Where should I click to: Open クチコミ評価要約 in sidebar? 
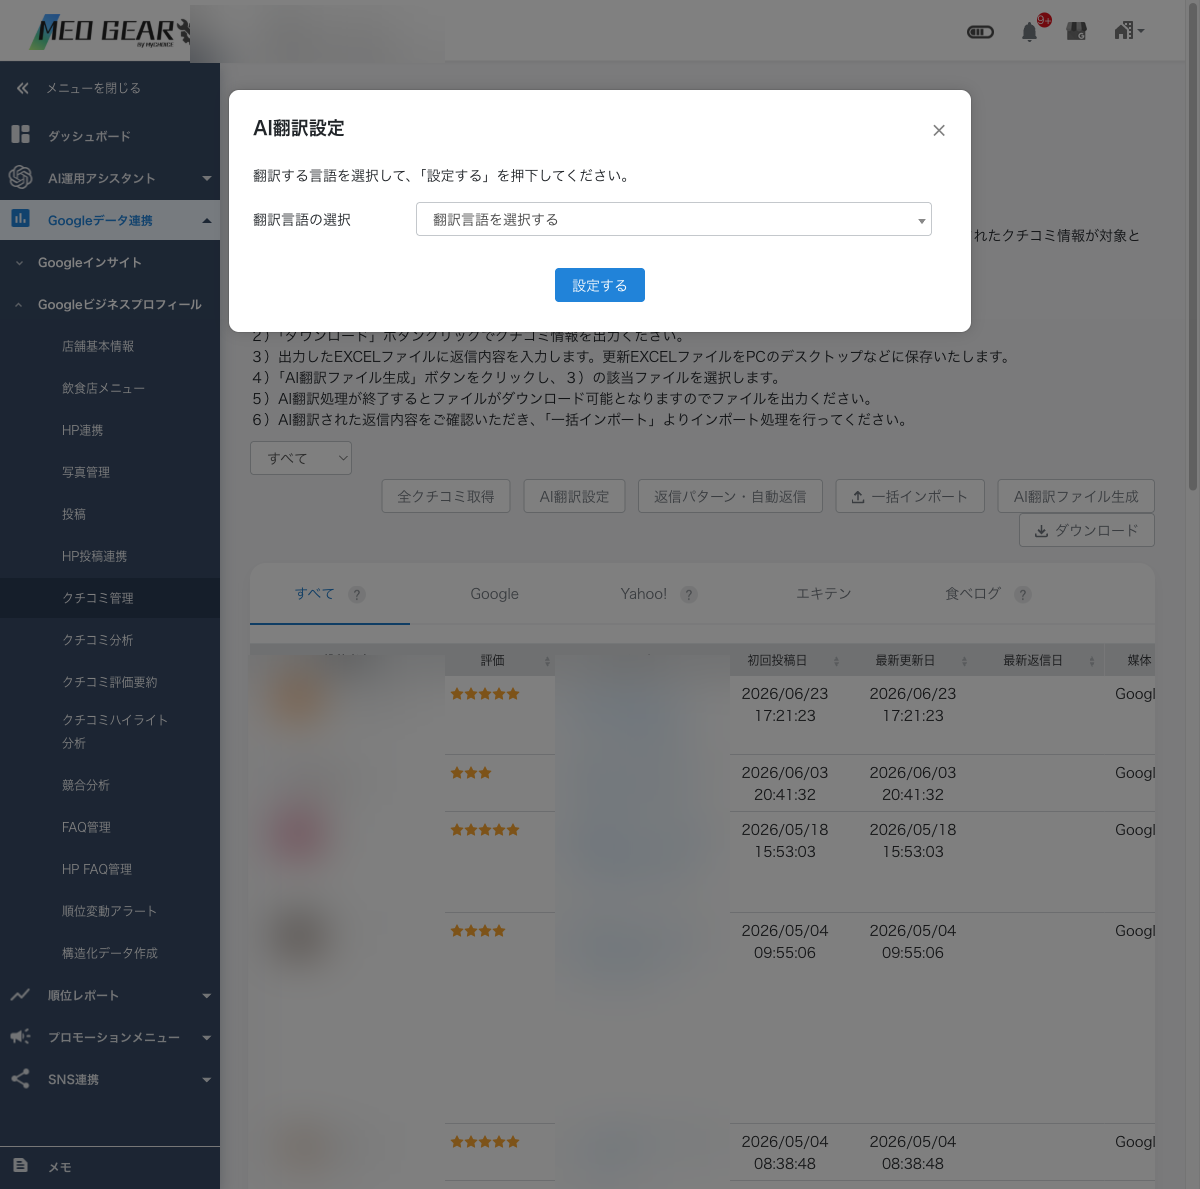110,682
